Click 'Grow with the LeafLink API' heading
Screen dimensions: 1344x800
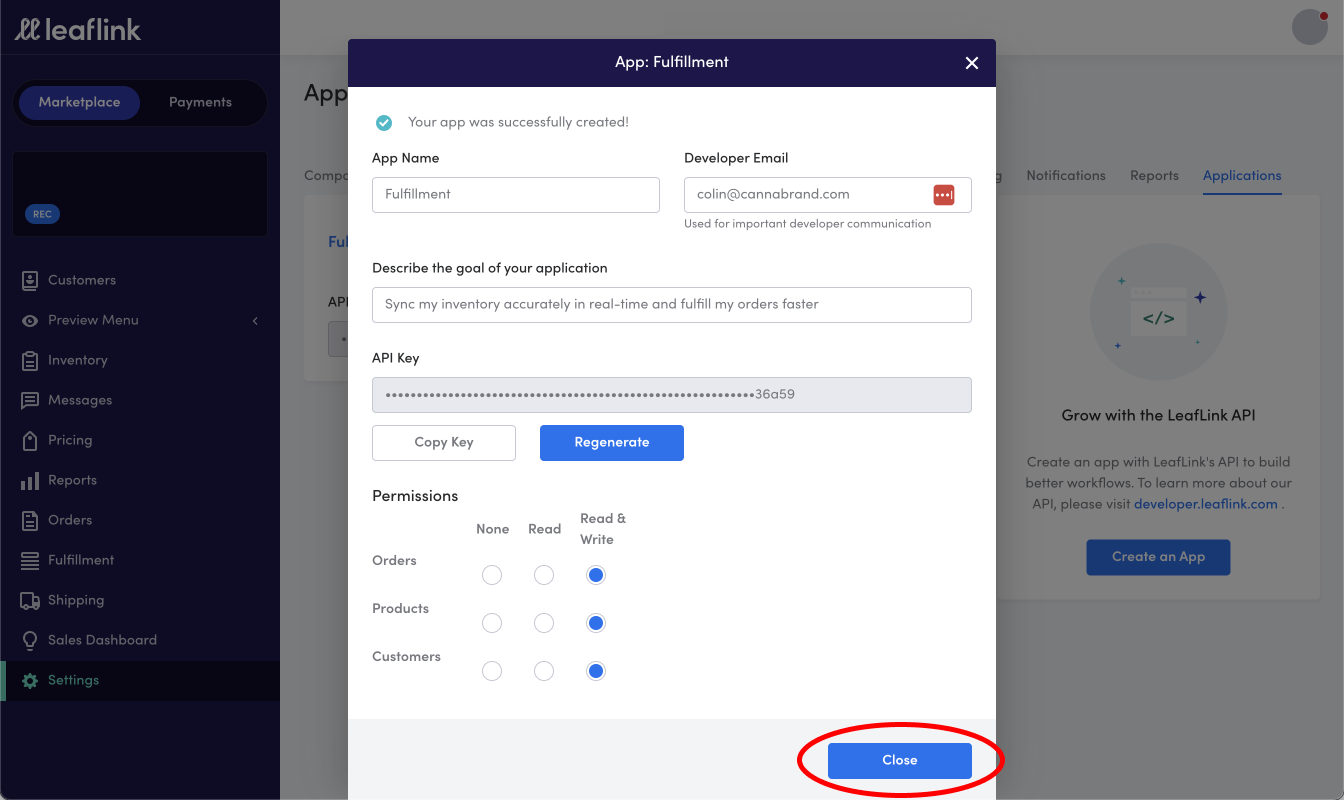point(1158,415)
